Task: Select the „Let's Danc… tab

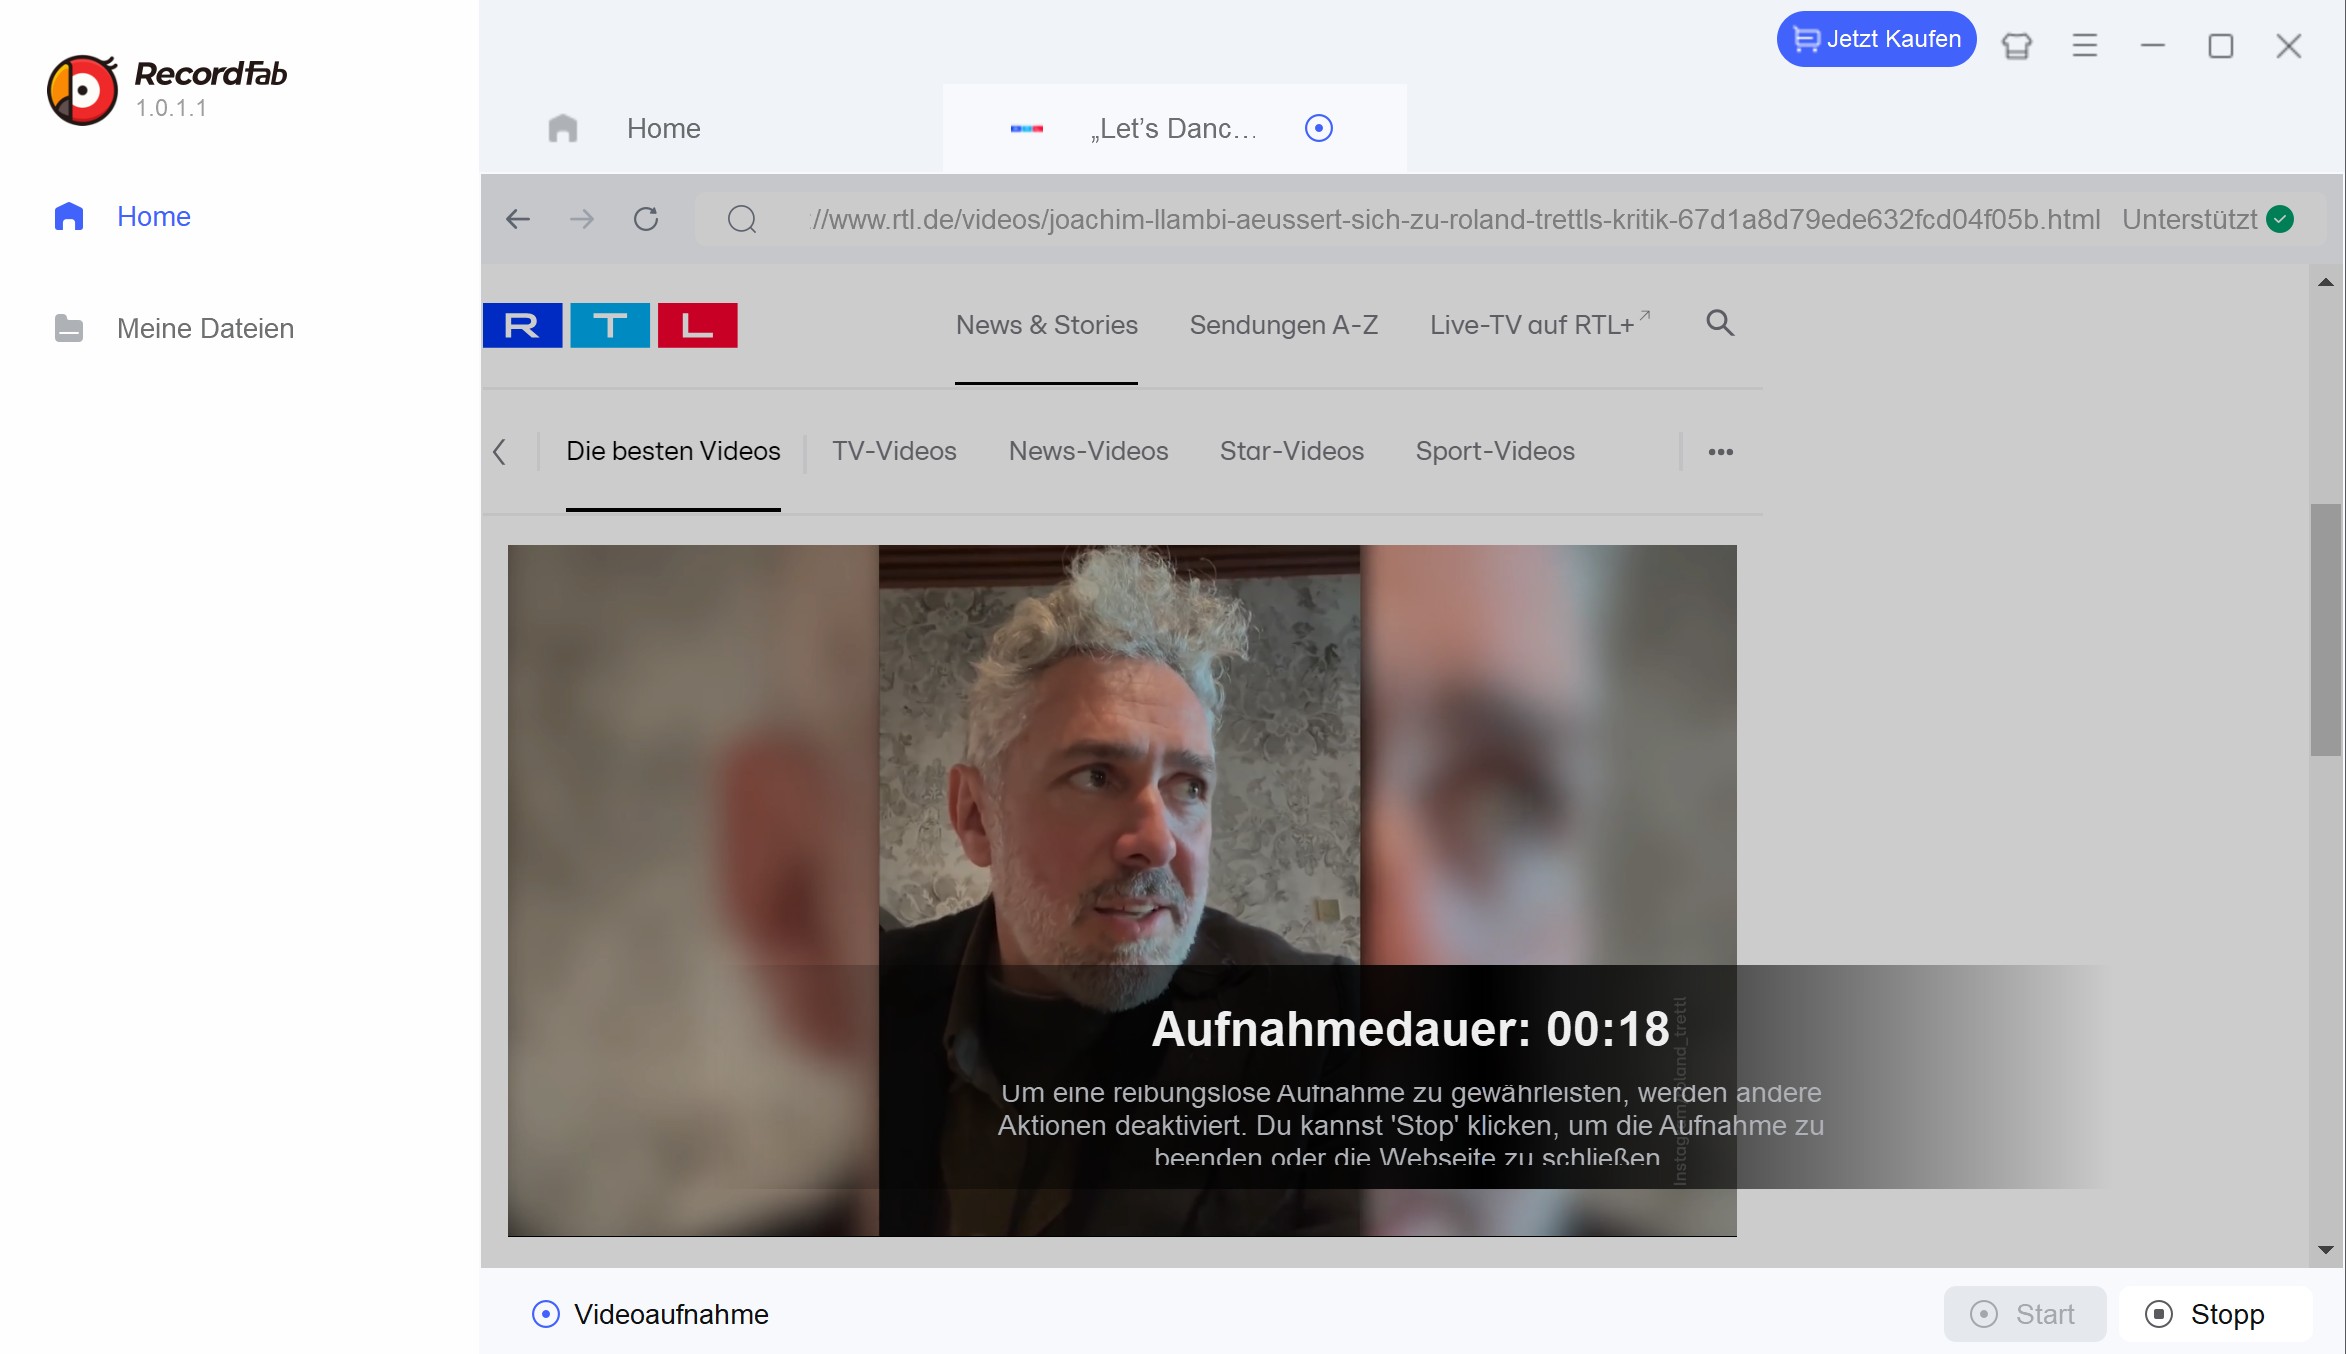Action: tap(1174, 128)
